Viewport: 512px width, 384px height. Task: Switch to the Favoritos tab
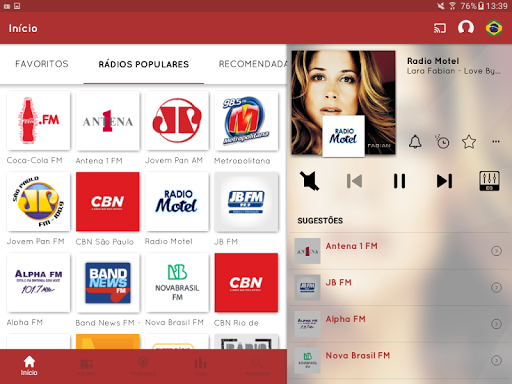pyautogui.click(x=42, y=64)
